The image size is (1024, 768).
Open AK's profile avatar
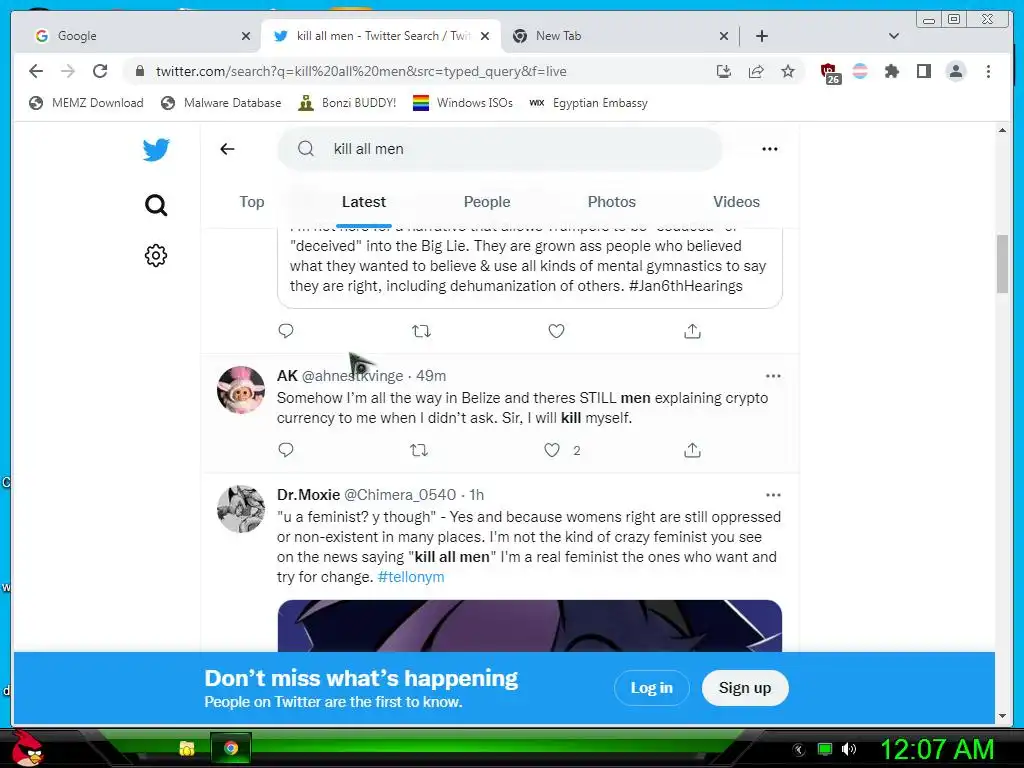(x=241, y=390)
